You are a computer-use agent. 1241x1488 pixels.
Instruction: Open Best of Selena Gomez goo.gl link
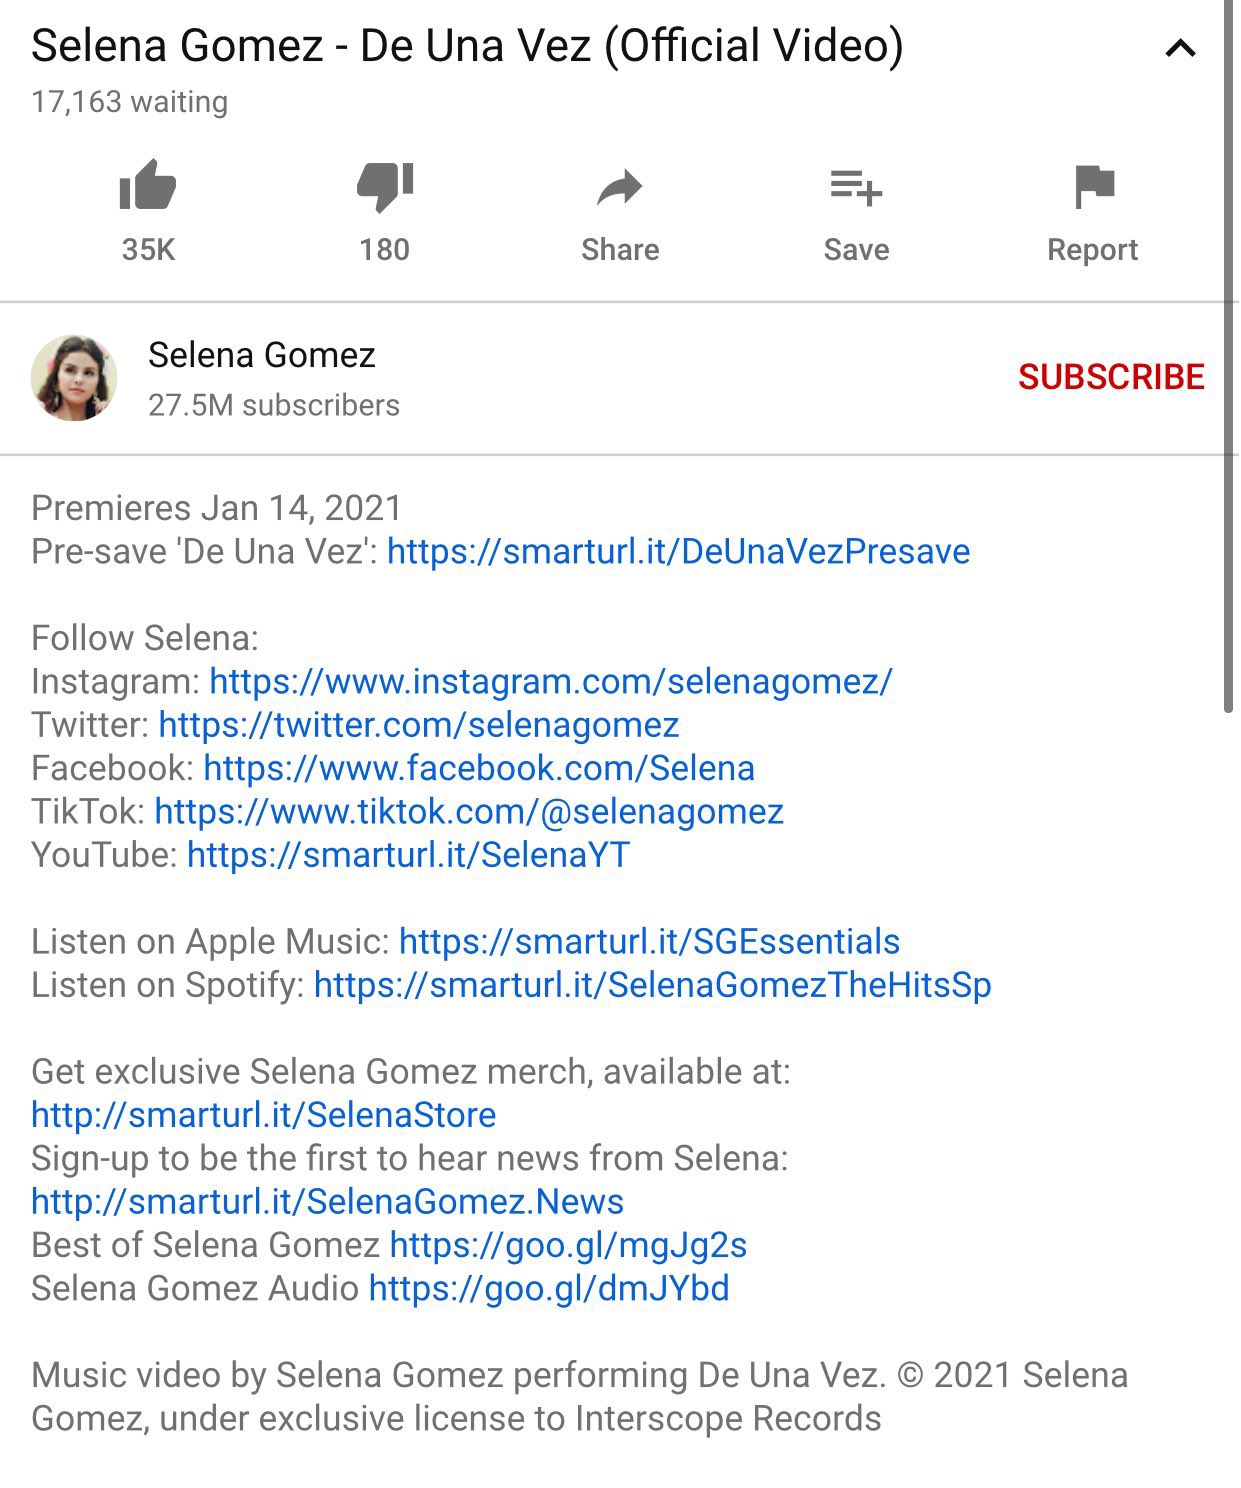click(x=568, y=1245)
